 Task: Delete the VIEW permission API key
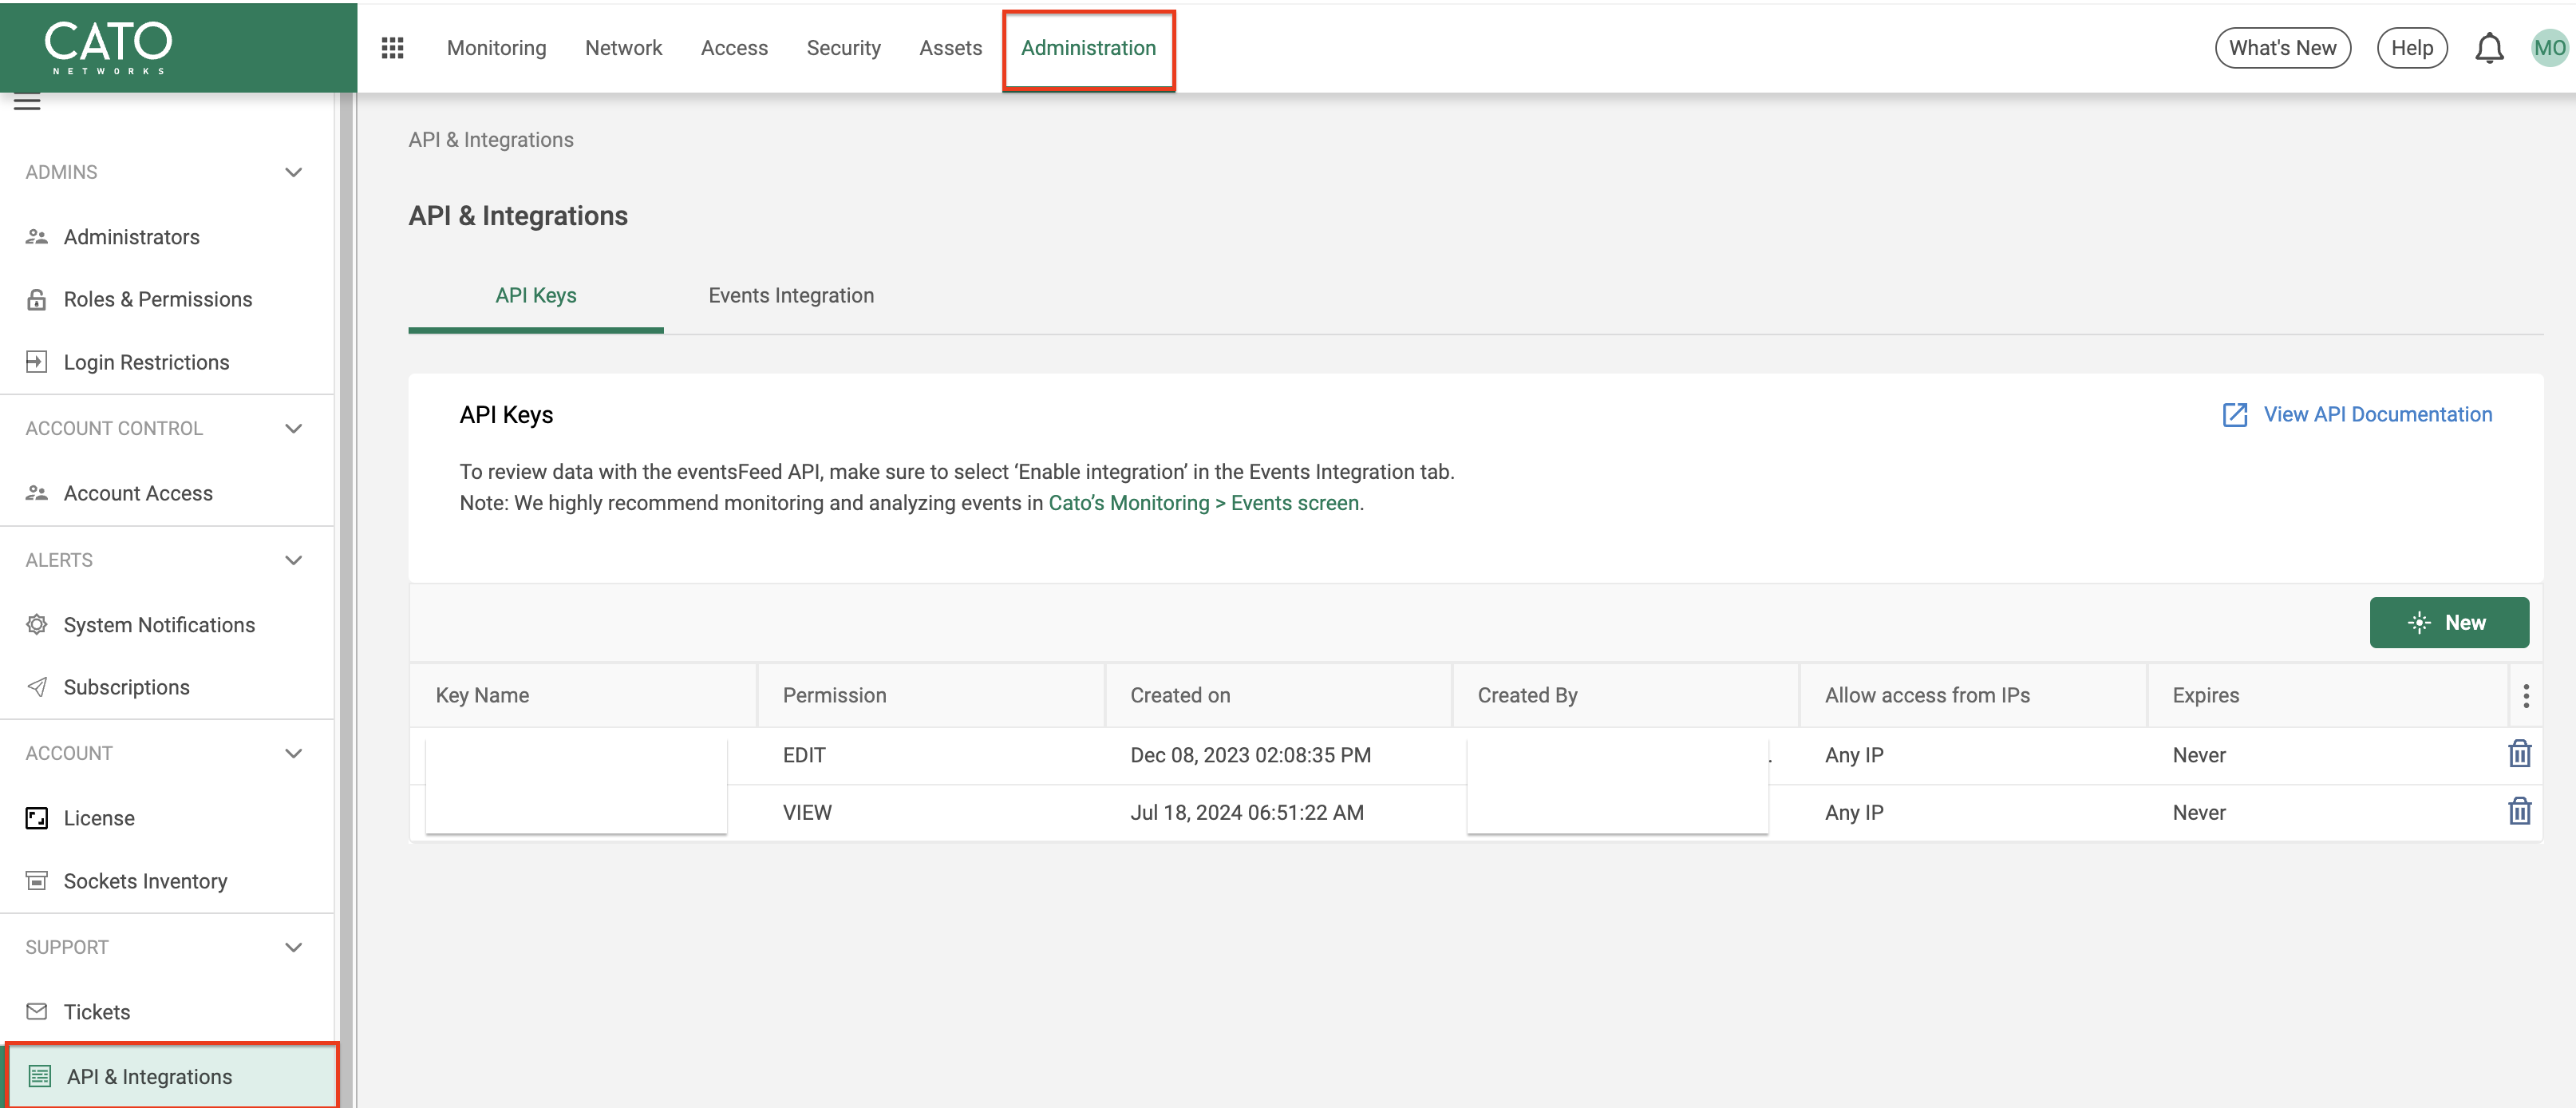2519,811
